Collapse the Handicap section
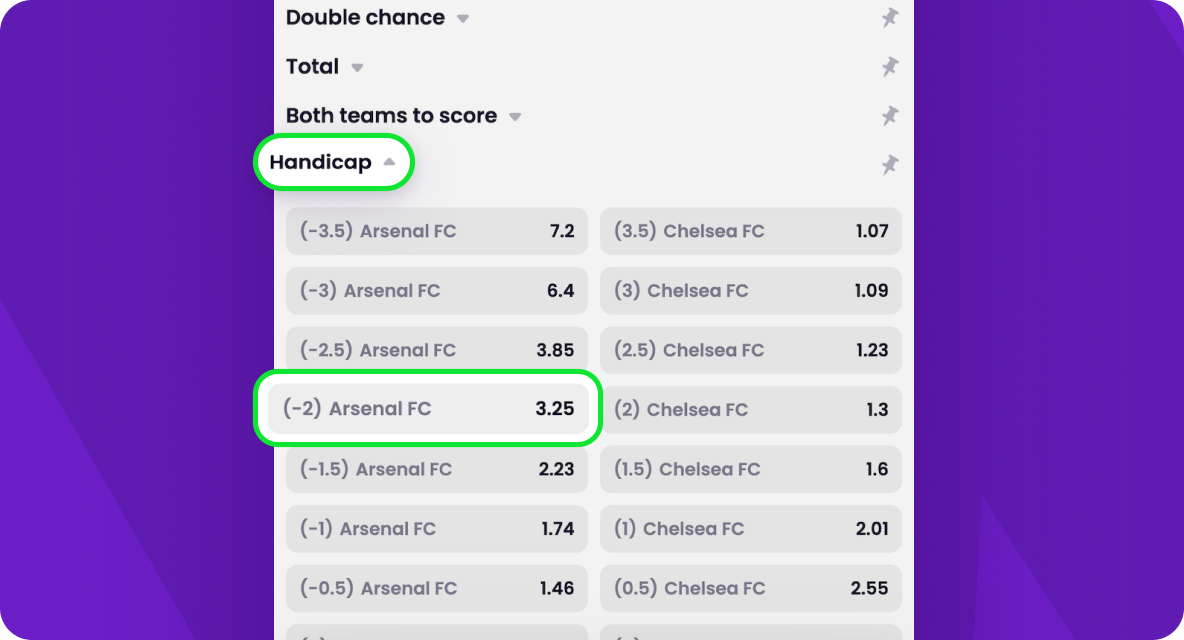 click(389, 162)
